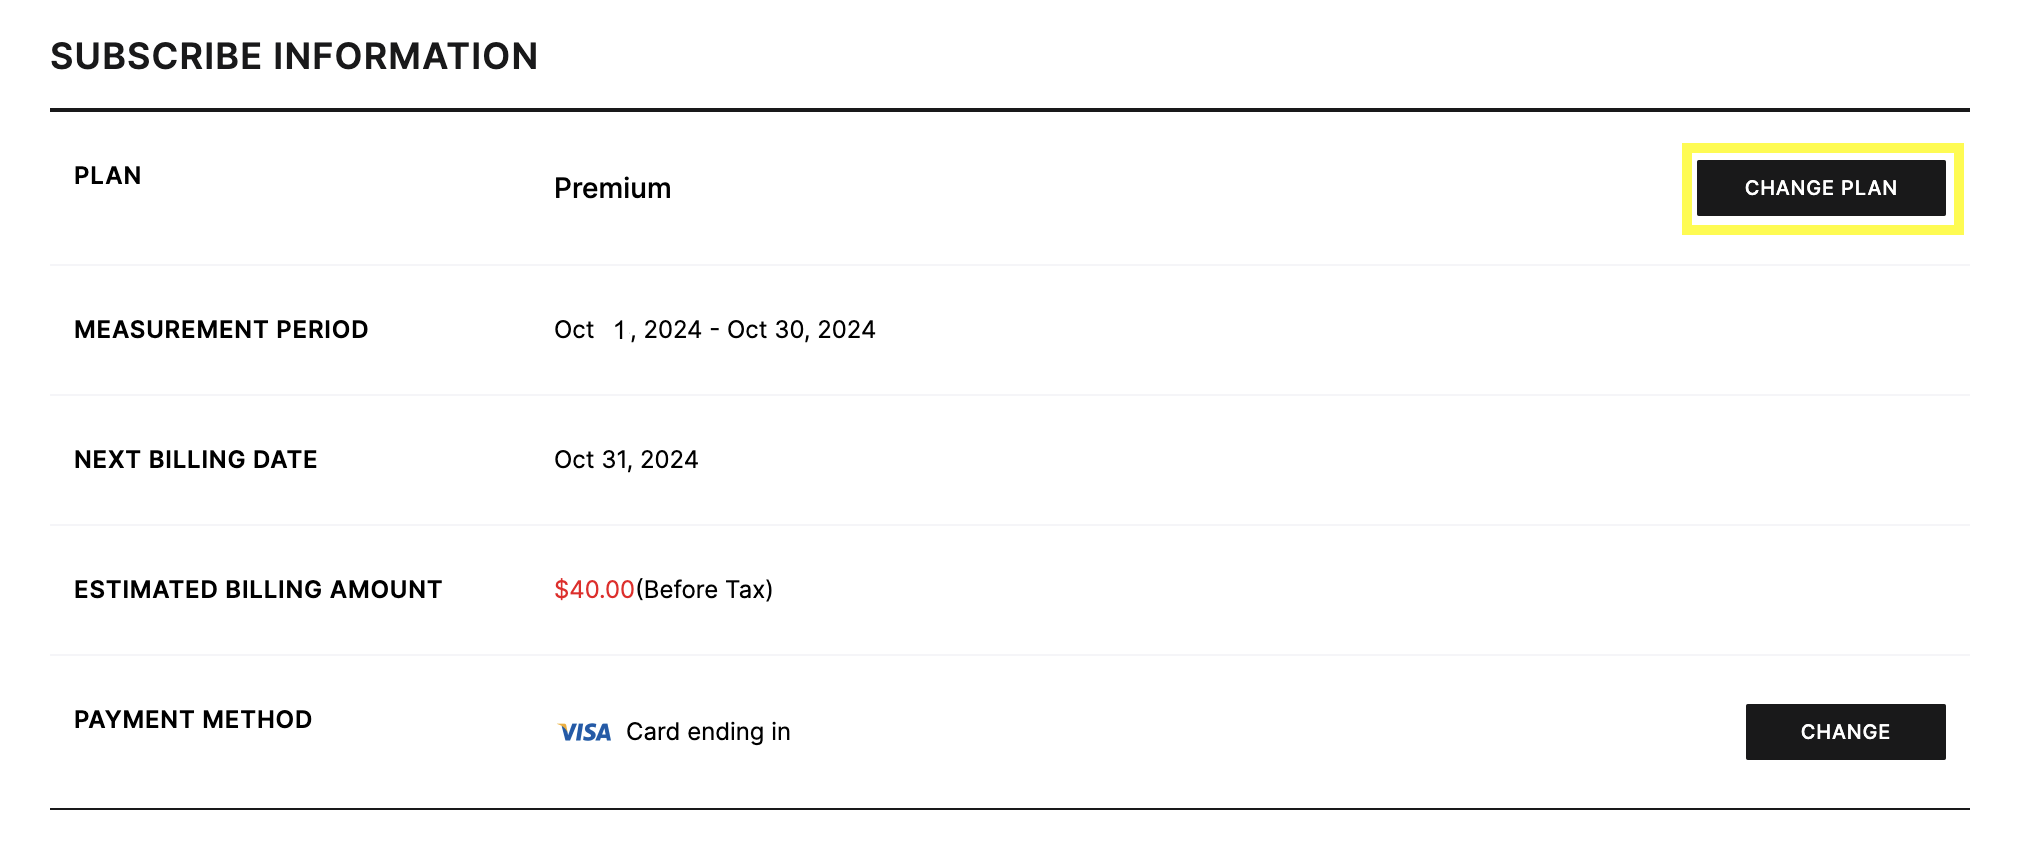Click the red $40.00 amount
2022x850 pixels.
click(x=594, y=590)
